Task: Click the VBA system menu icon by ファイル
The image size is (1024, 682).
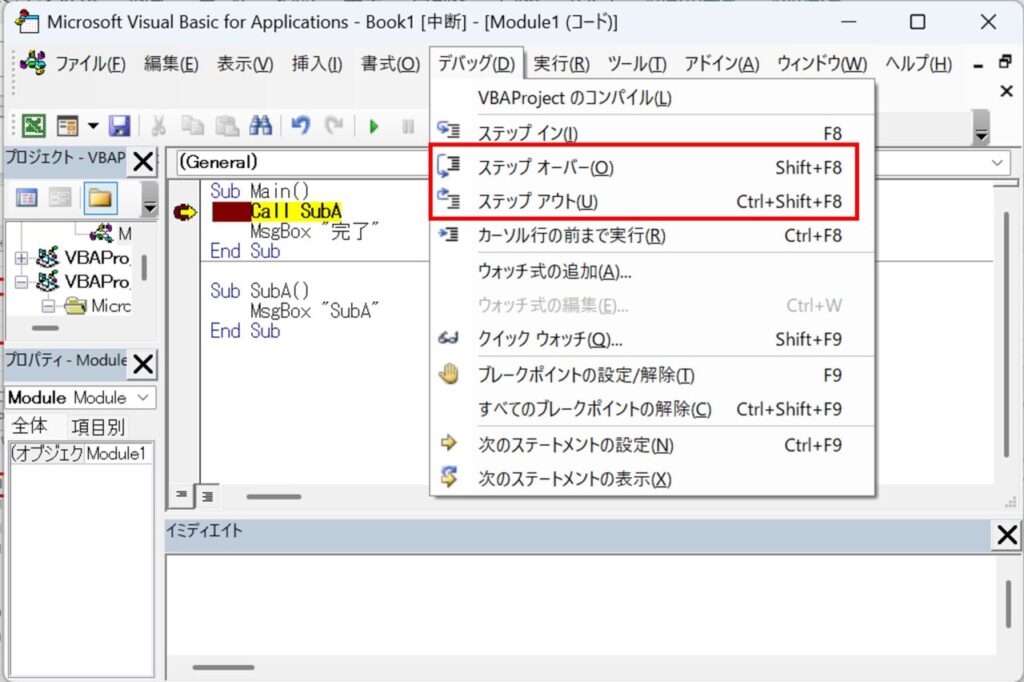Action: (33, 63)
